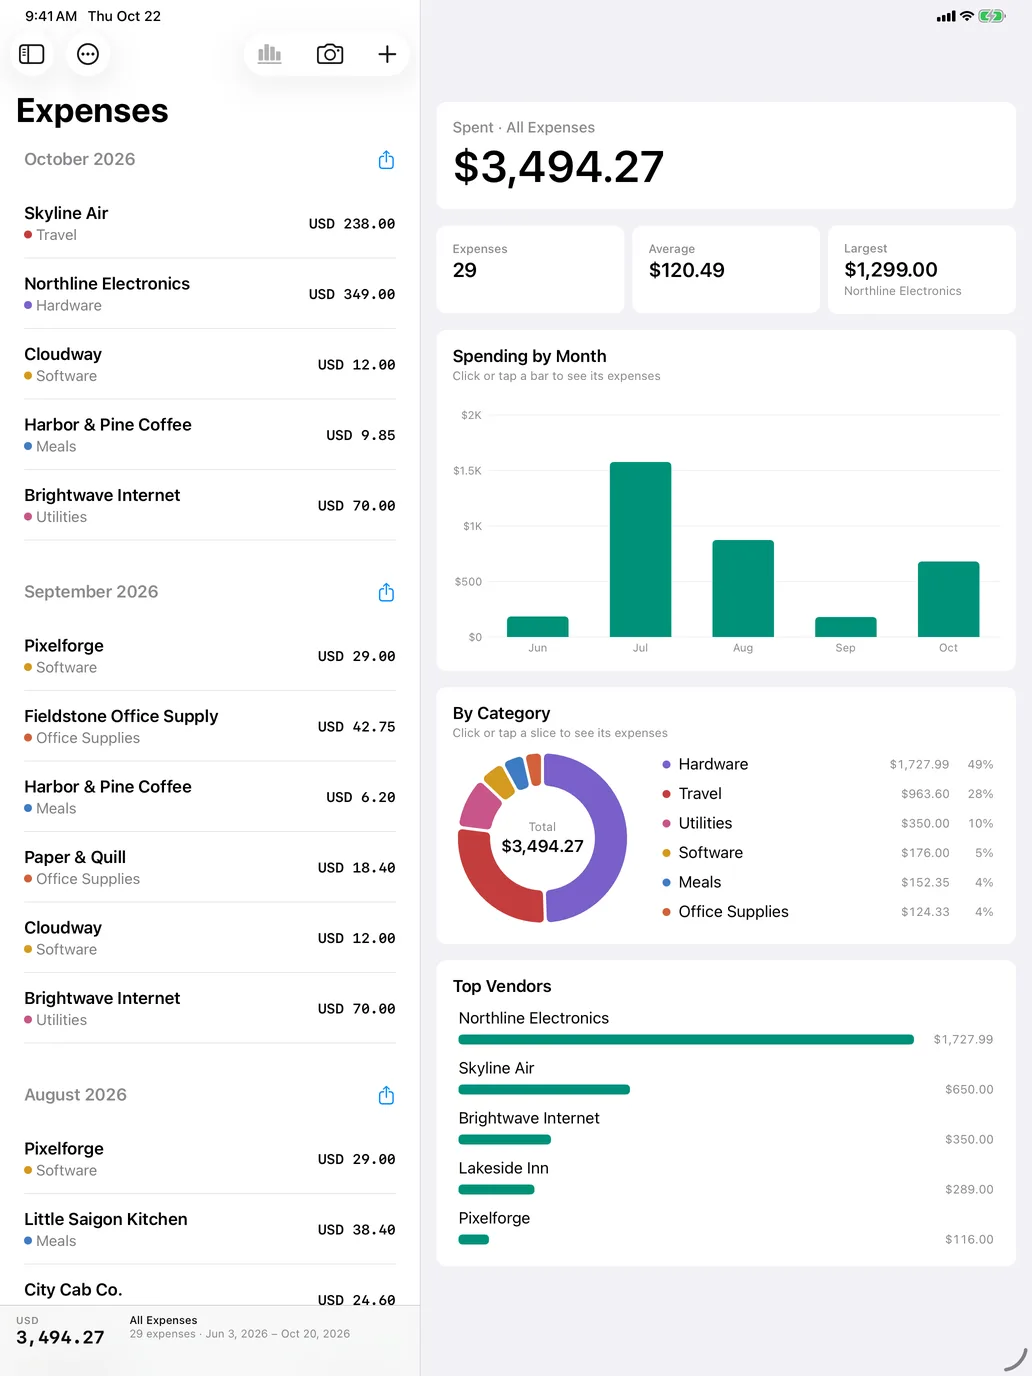Select the Meals category legend row

[x=828, y=882]
